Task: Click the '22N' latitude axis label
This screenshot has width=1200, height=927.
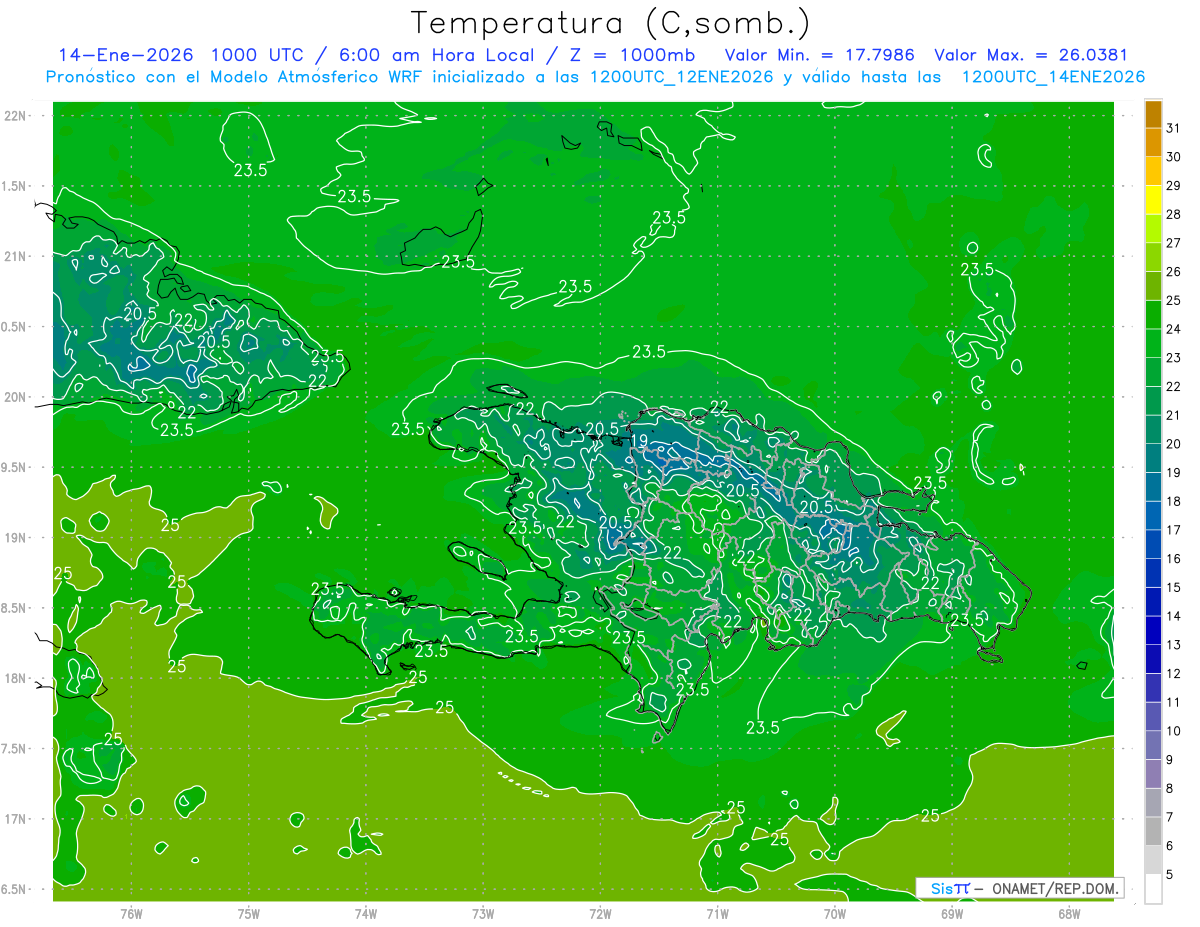Action: pyautogui.click(x=15, y=115)
